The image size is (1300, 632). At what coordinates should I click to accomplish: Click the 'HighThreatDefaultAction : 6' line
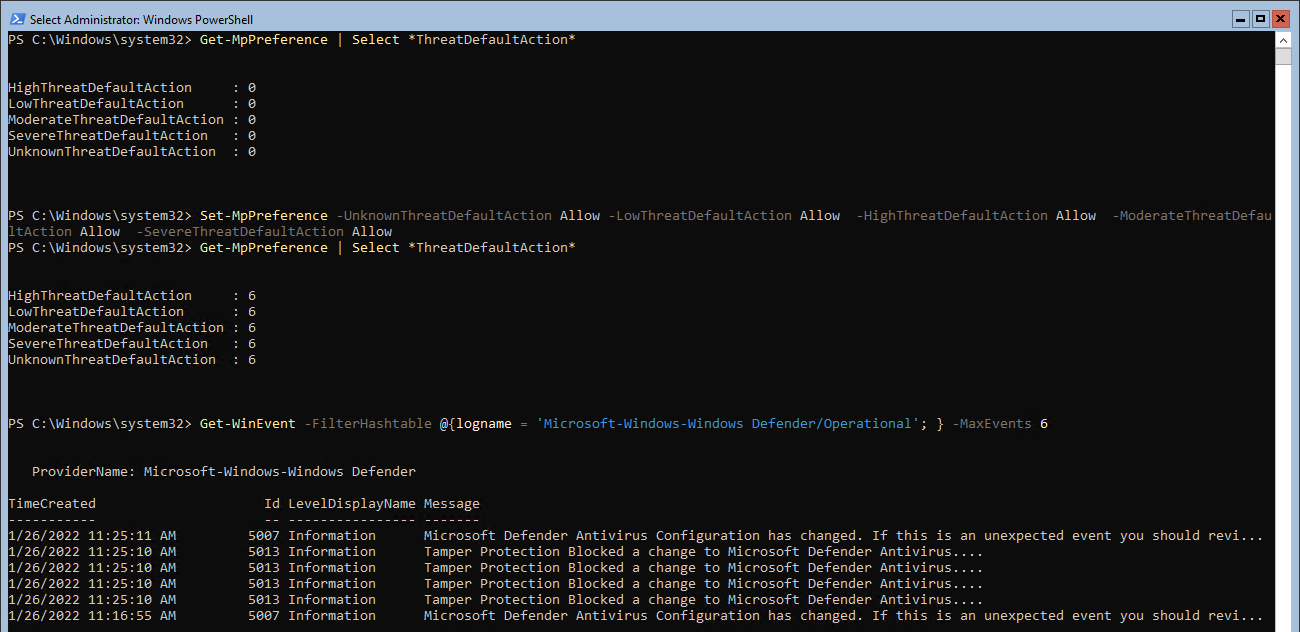132,296
